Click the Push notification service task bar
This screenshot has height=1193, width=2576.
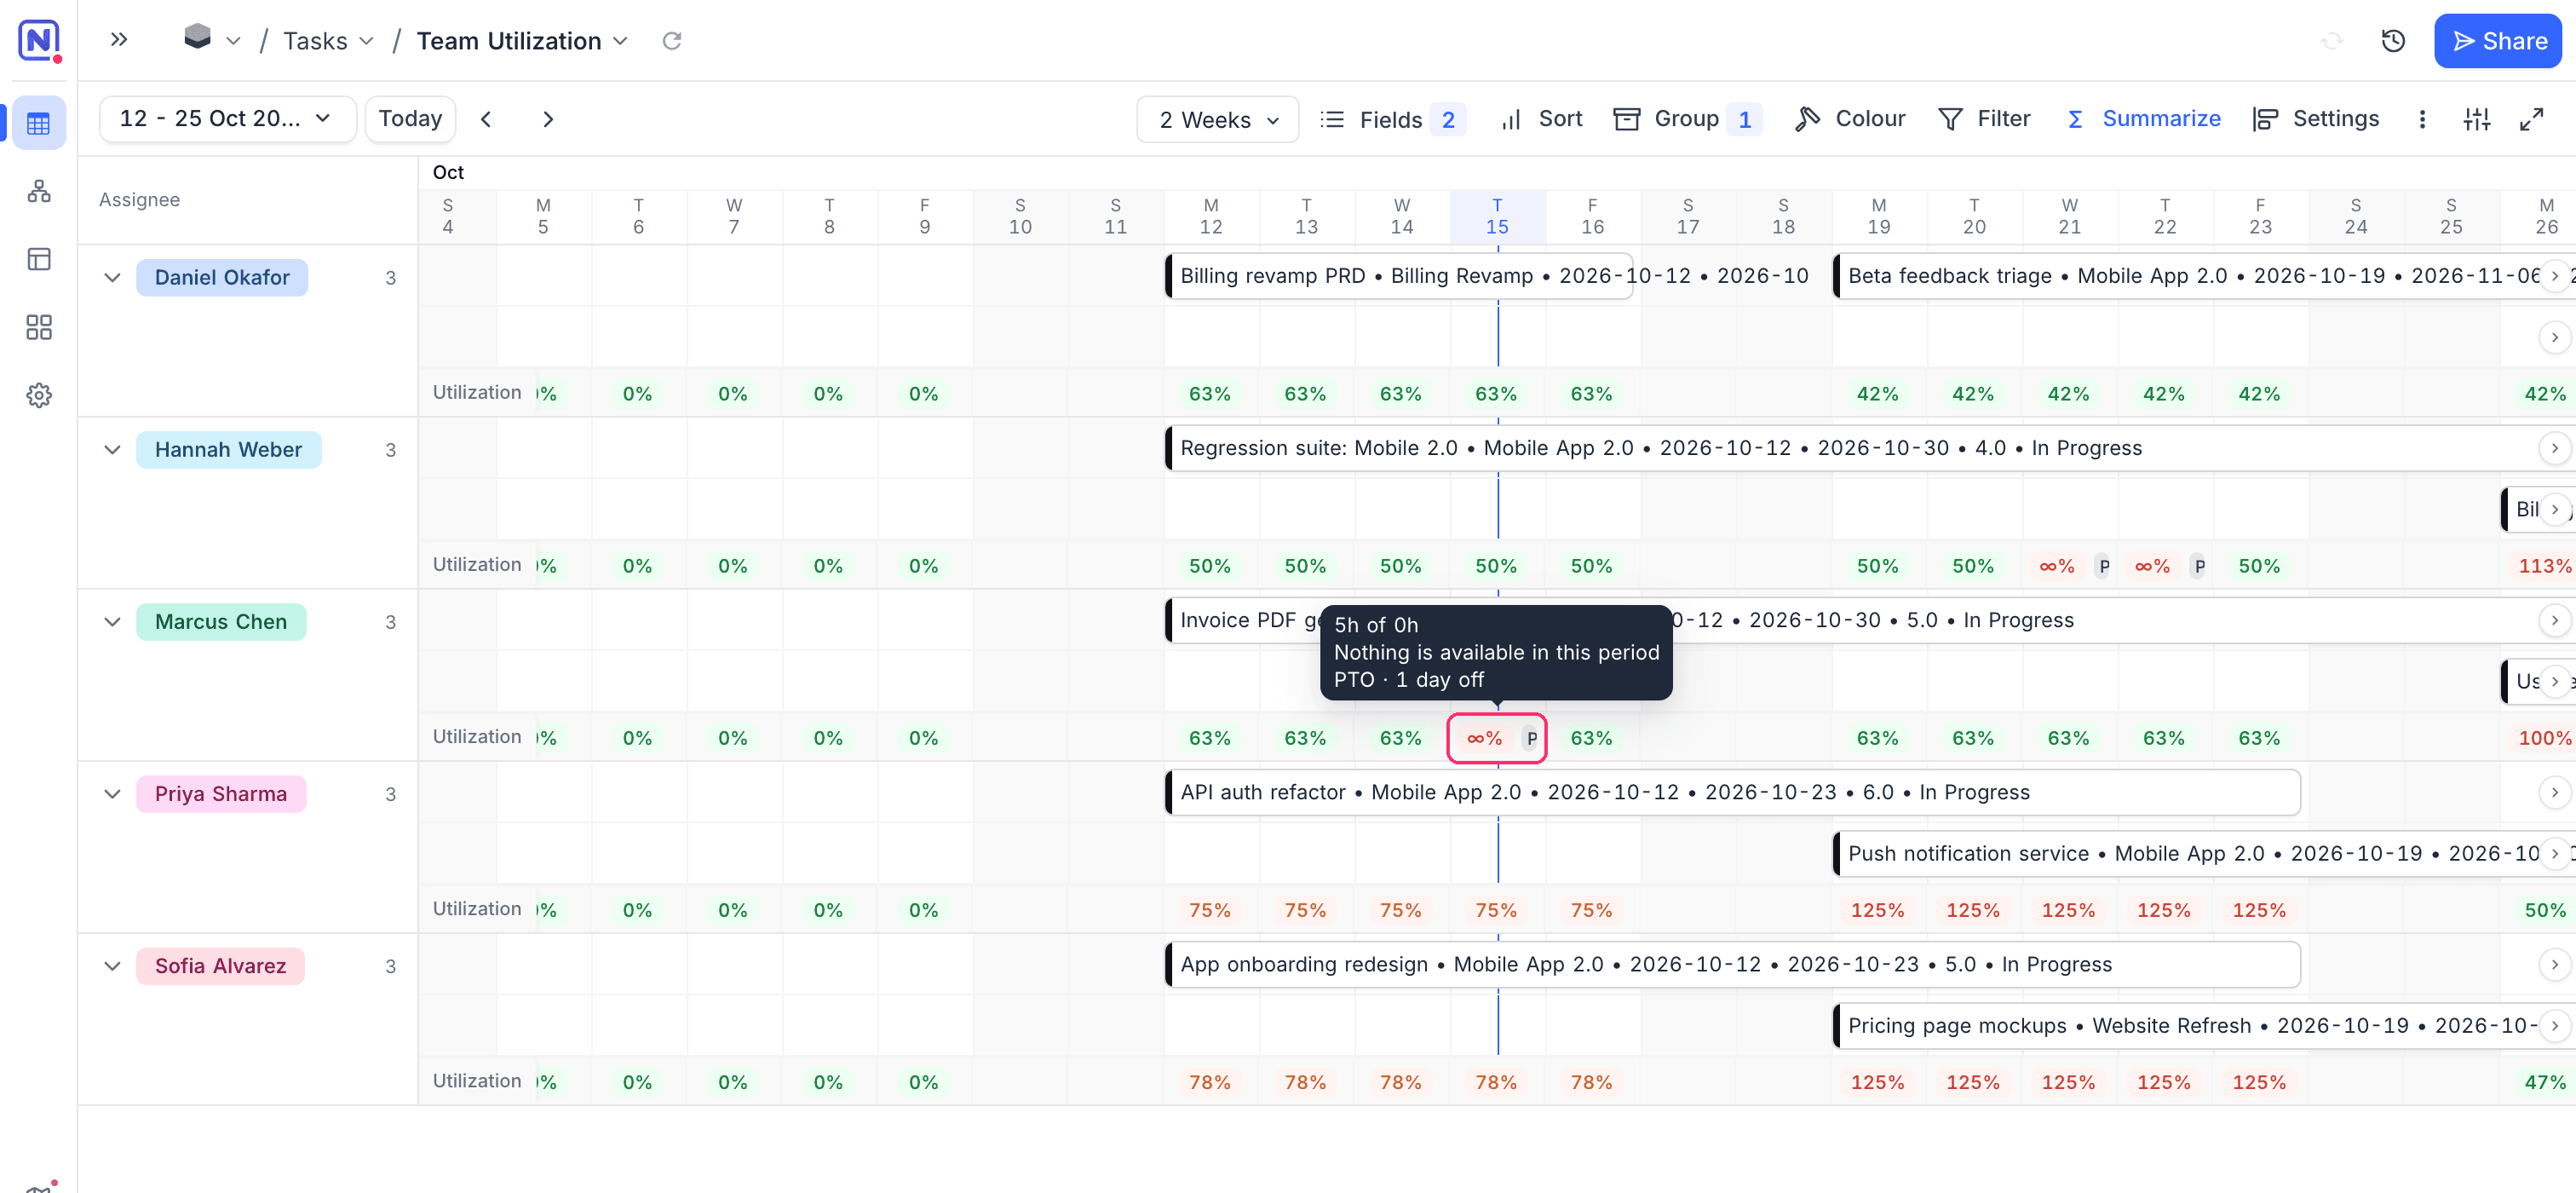tap(2202, 853)
